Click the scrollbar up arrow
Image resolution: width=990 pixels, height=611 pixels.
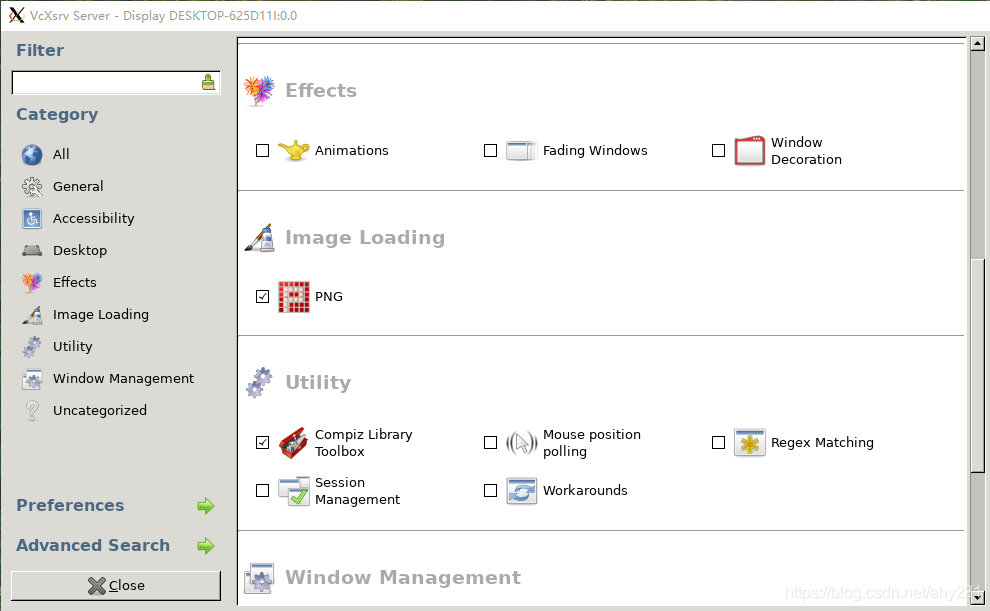tap(977, 44)
